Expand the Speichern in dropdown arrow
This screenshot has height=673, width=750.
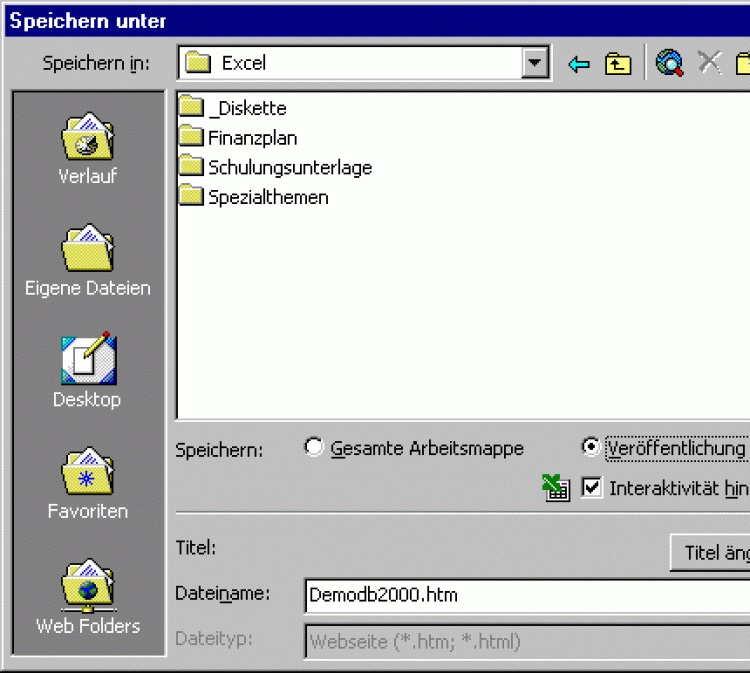[537, 64]
